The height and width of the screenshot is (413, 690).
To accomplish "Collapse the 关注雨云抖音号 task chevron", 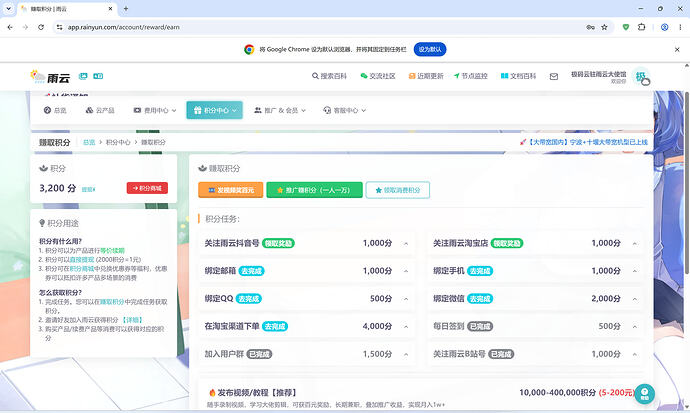I will tap(406, 244).
